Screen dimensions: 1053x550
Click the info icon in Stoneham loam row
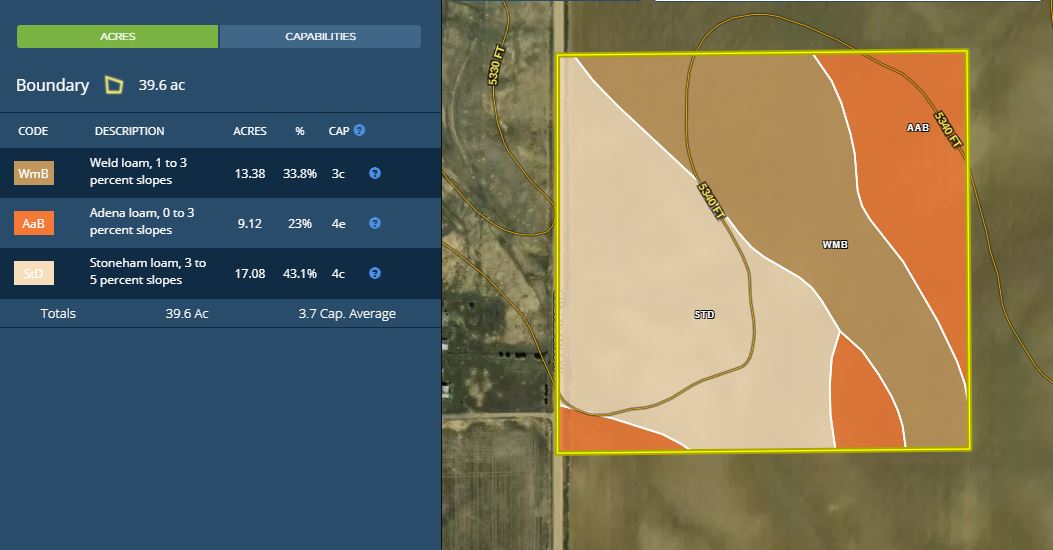coord(375,273)
